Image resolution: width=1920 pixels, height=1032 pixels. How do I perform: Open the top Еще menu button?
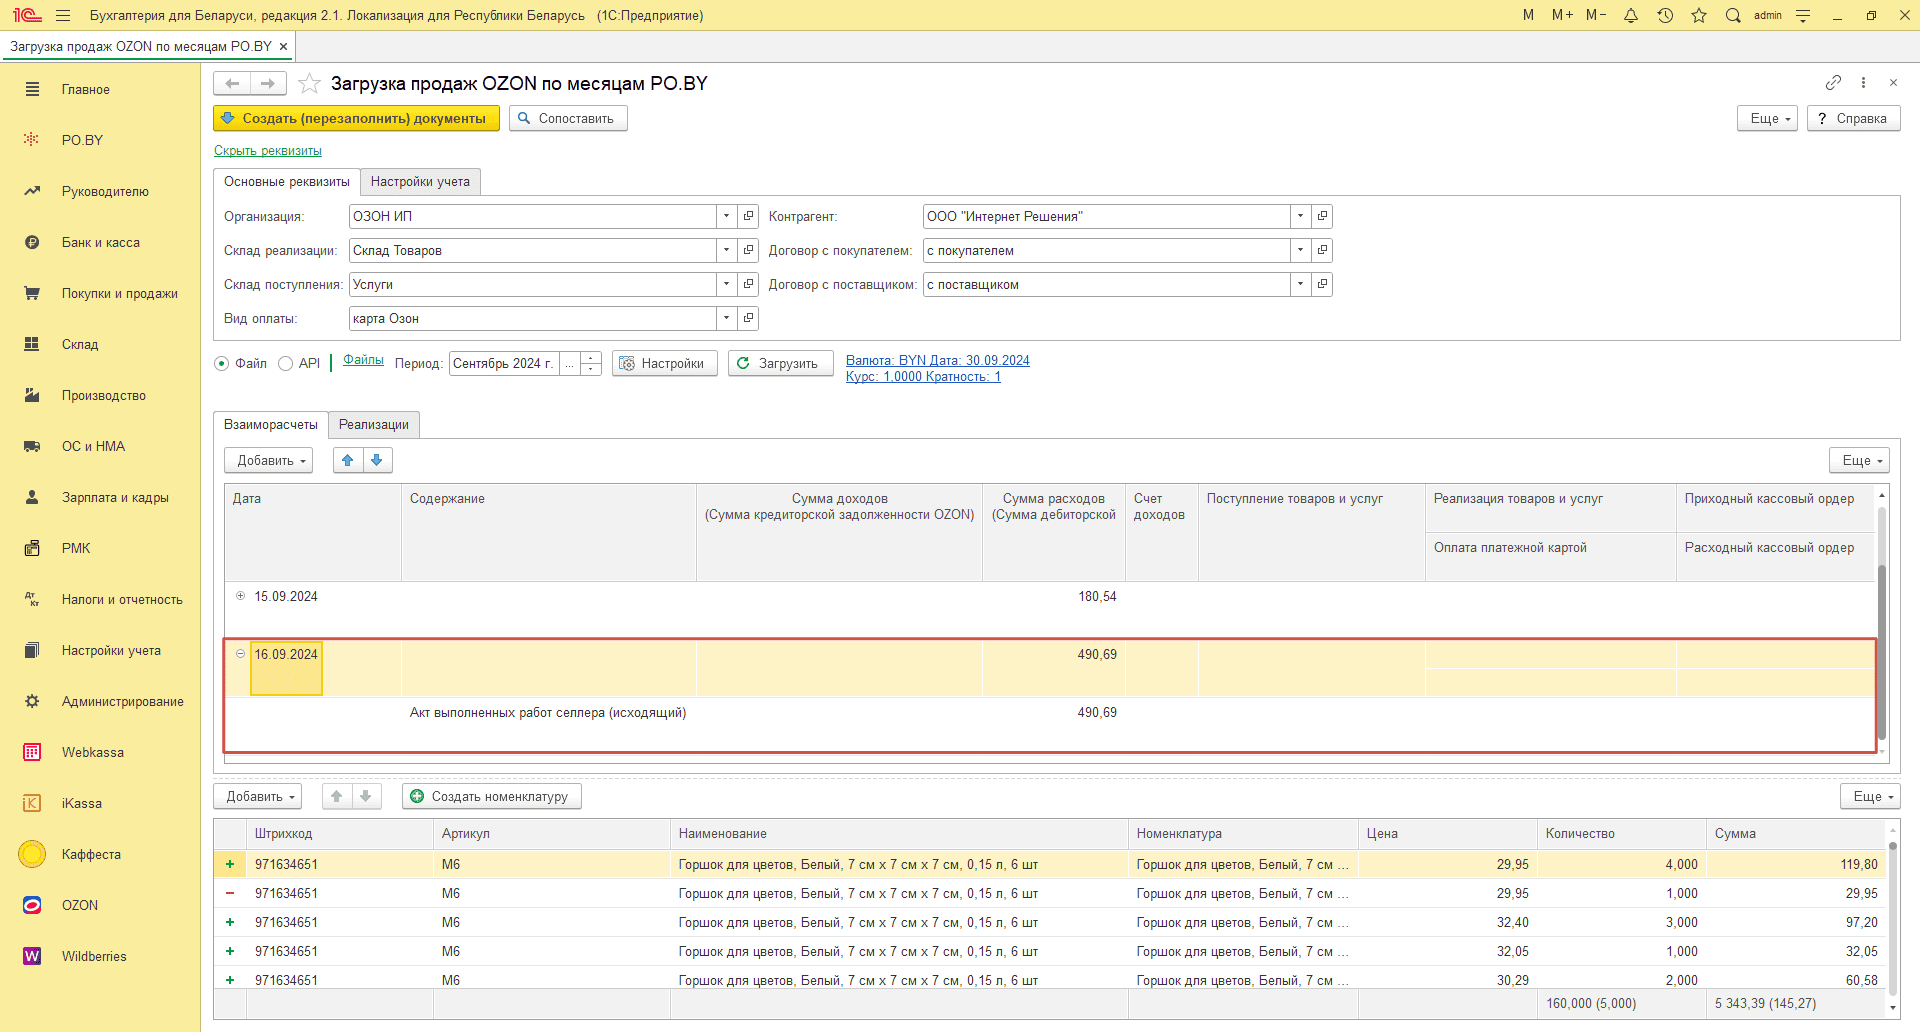1768,118
